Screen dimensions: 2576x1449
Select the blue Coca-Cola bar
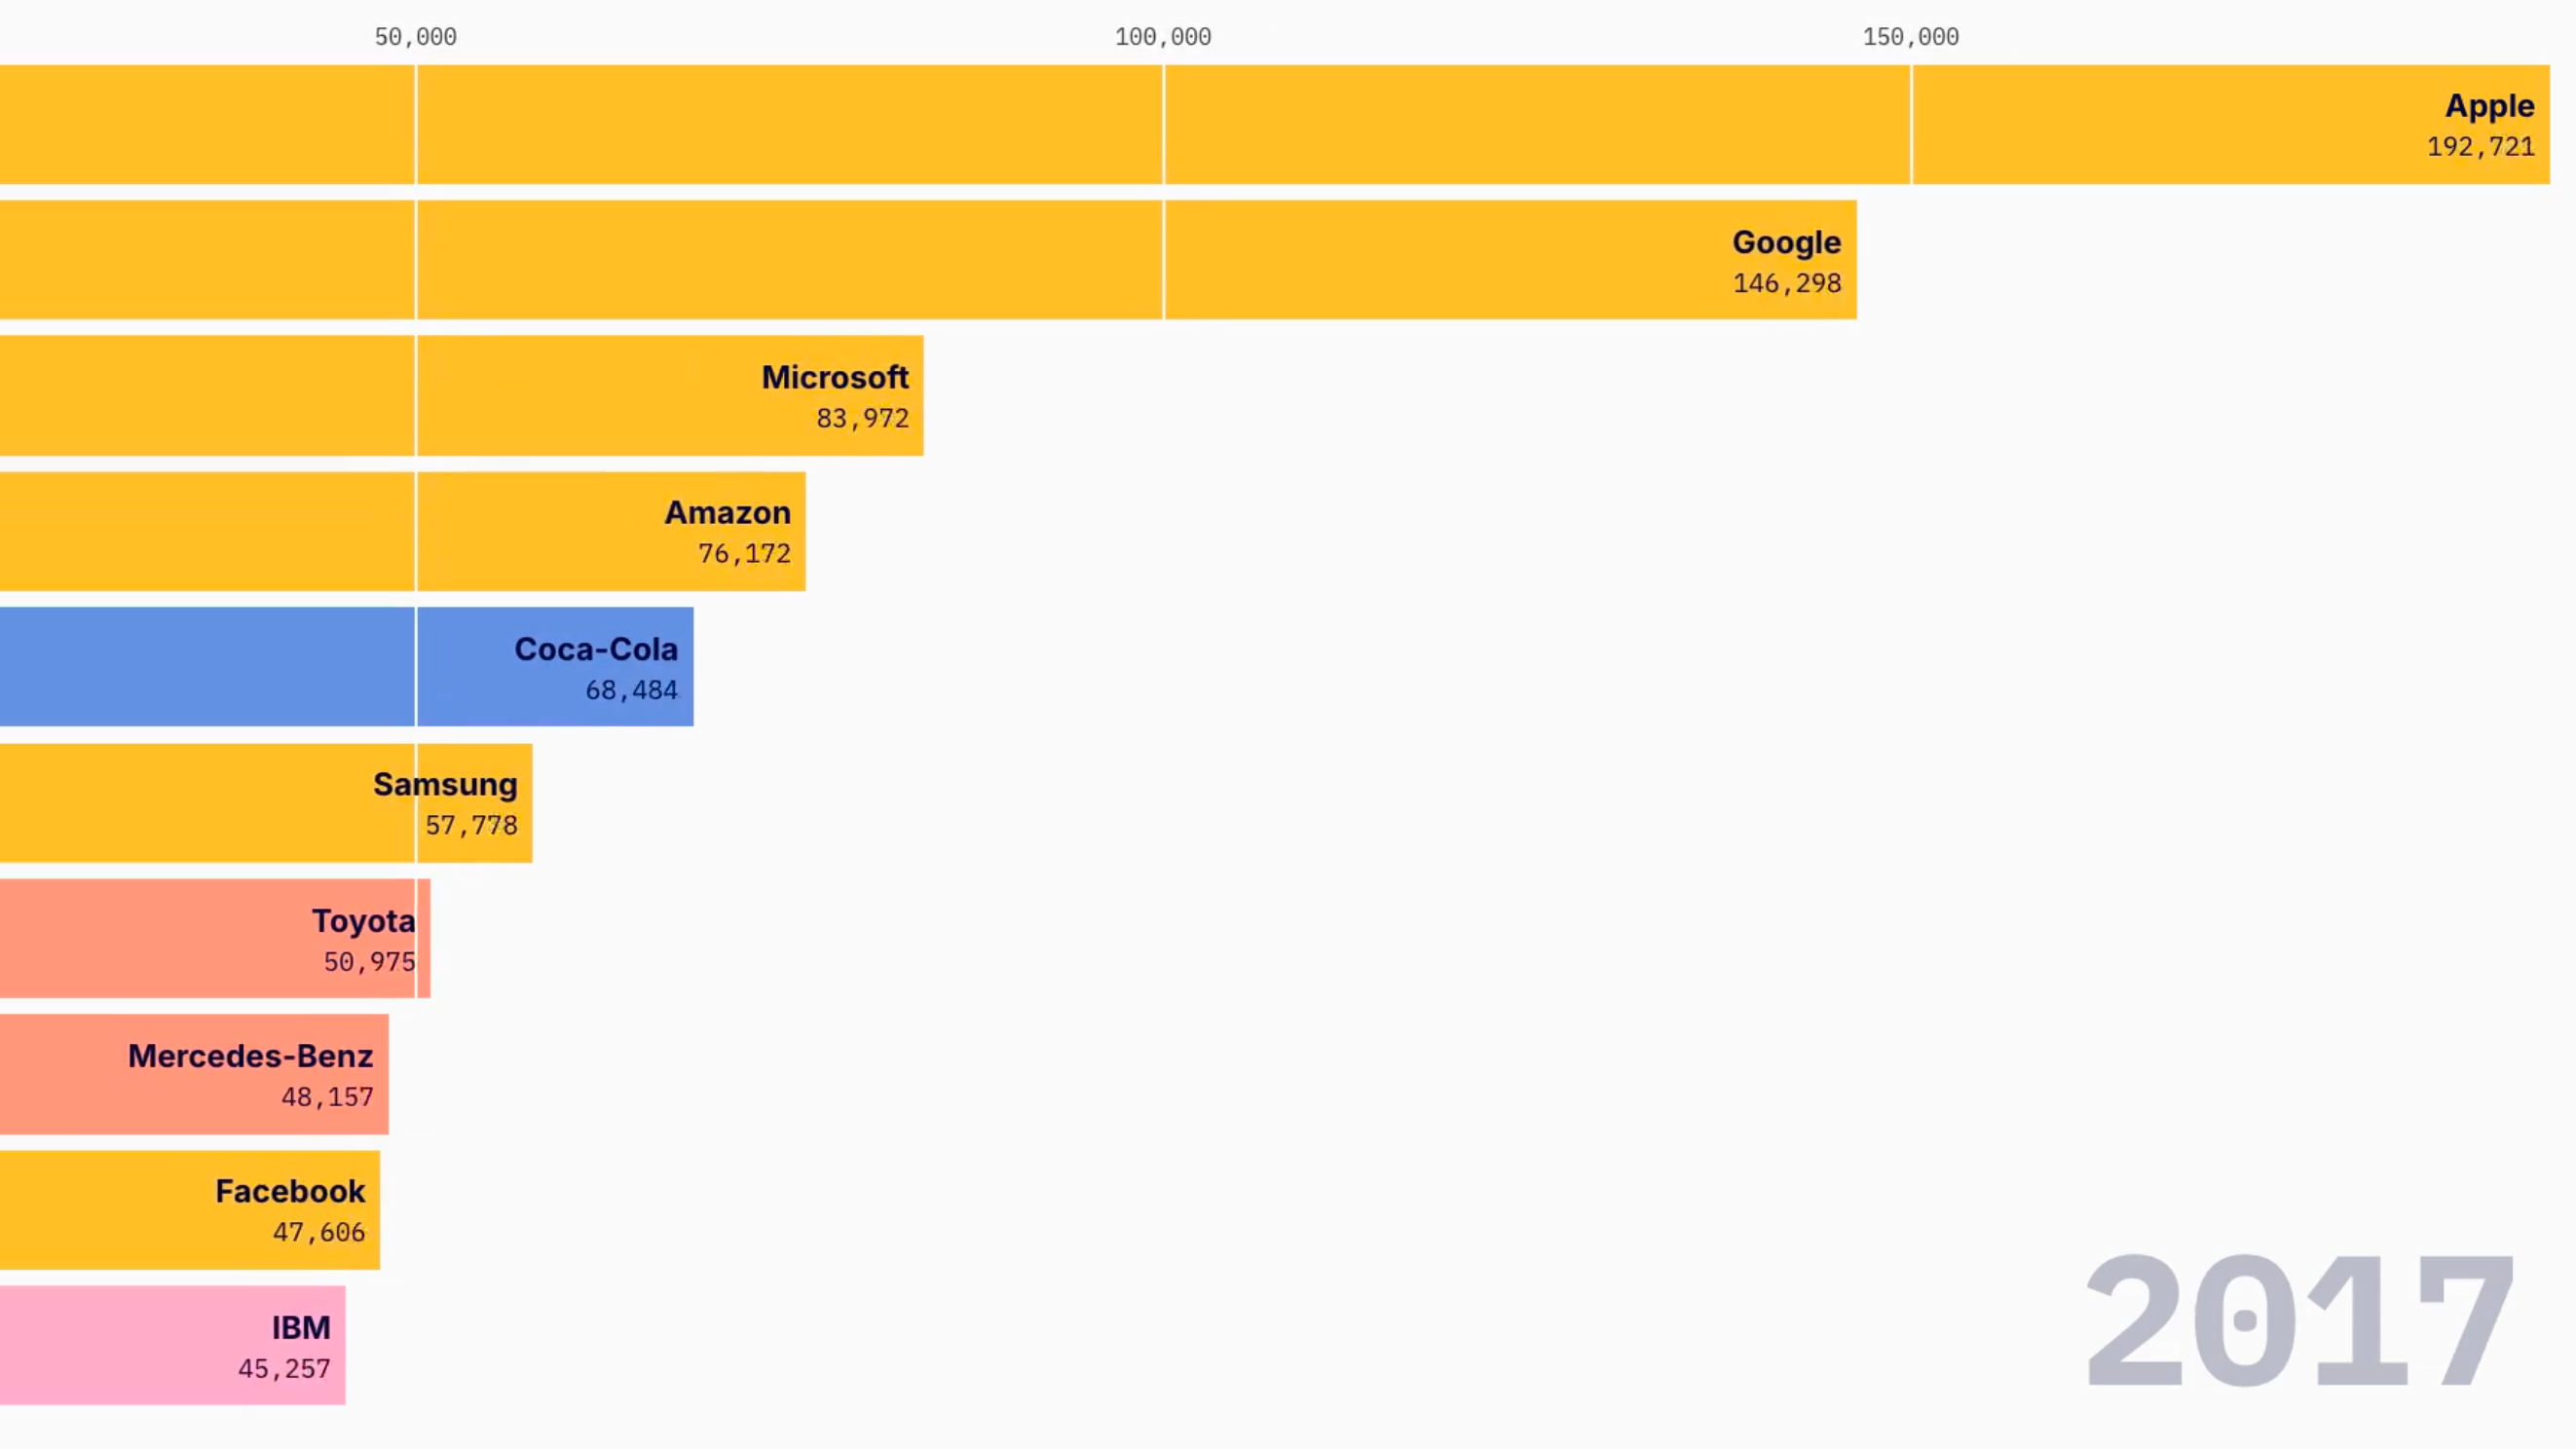pyautogui.click(x=300, y=666)
